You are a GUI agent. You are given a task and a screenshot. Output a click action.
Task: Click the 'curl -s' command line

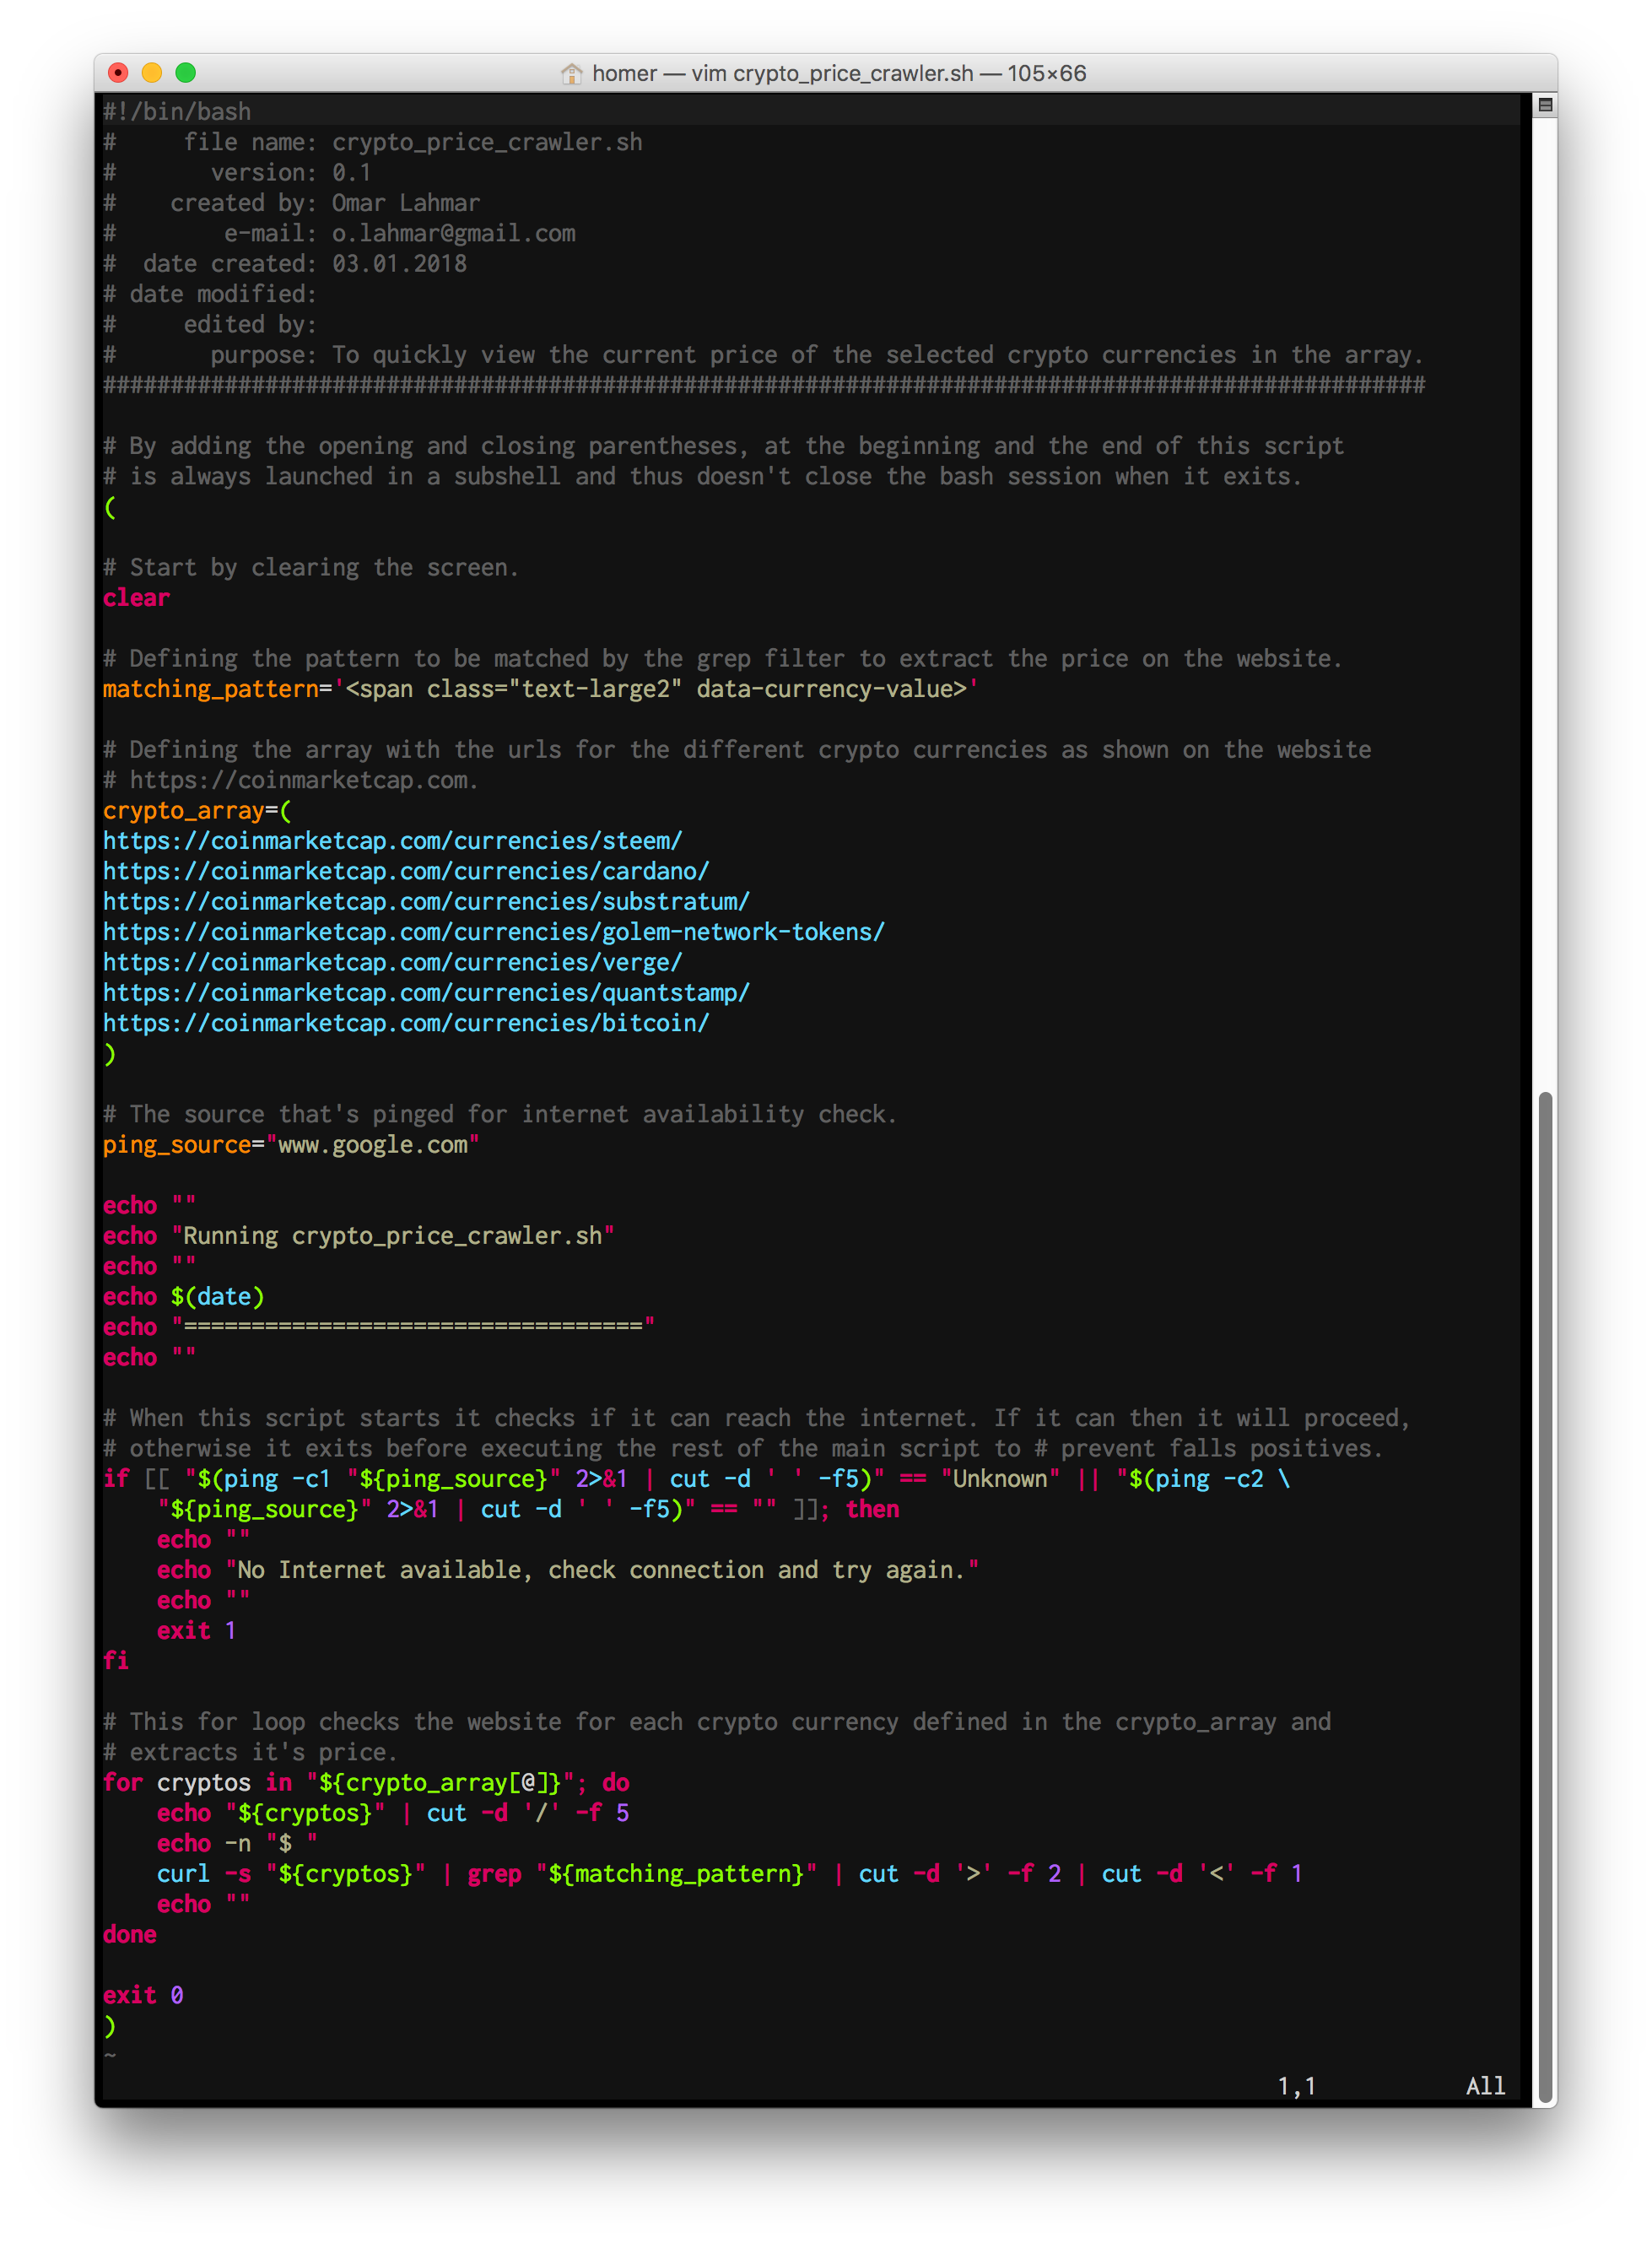pyautogui.click(x=729, y=1874)
